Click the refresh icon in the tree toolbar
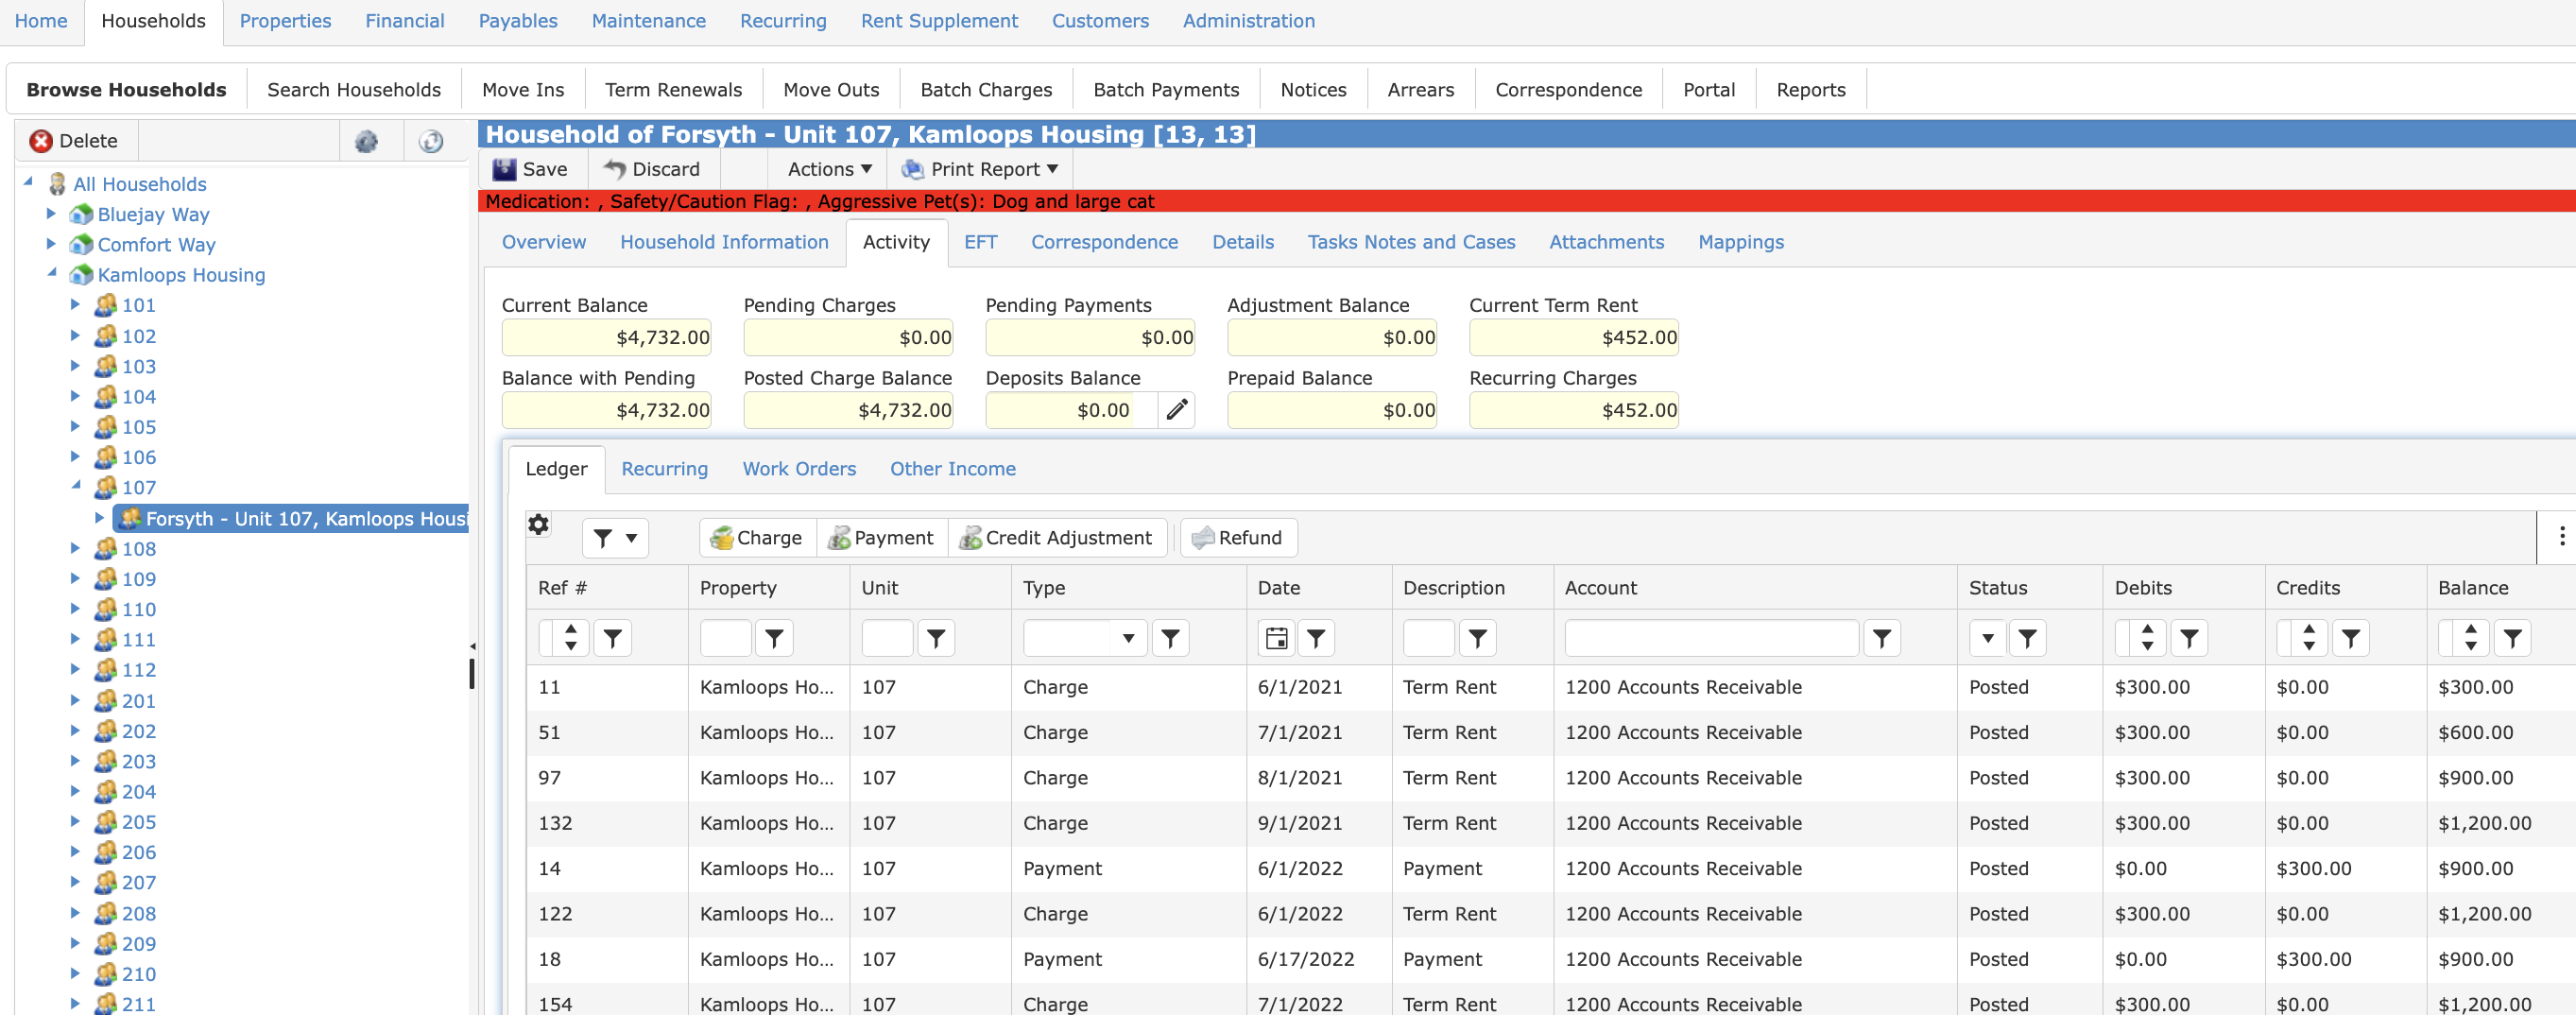The width and height of the screenshot is (2576, 1015). pyautogui.click(x=431, y=141)
